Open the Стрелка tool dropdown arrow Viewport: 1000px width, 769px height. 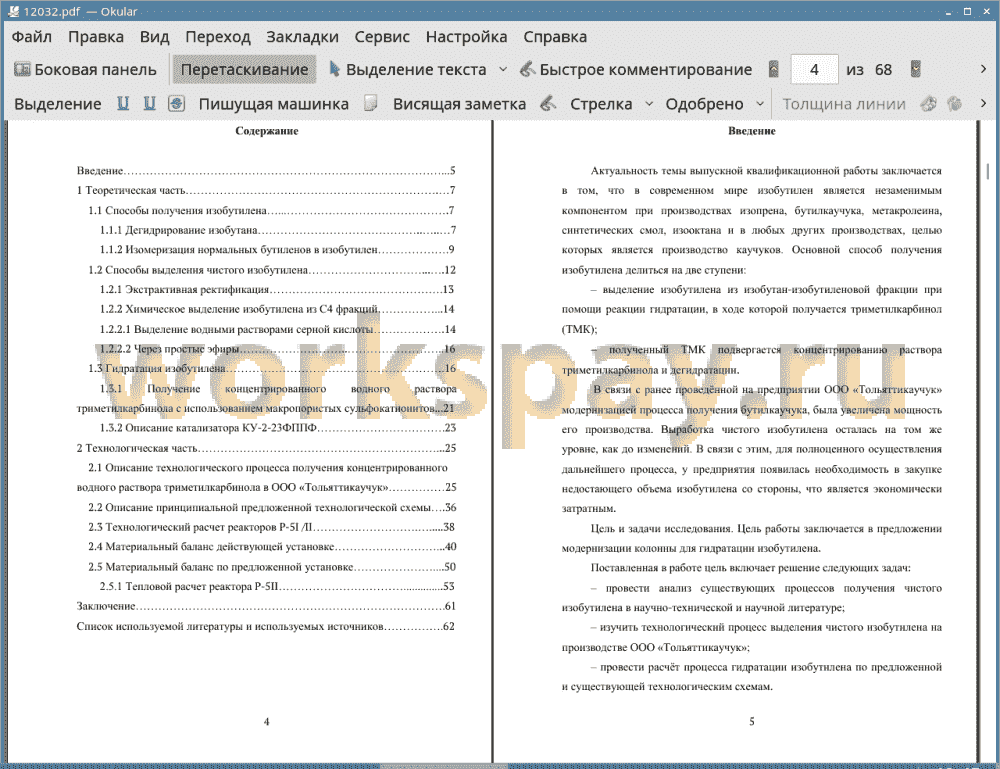649,103
